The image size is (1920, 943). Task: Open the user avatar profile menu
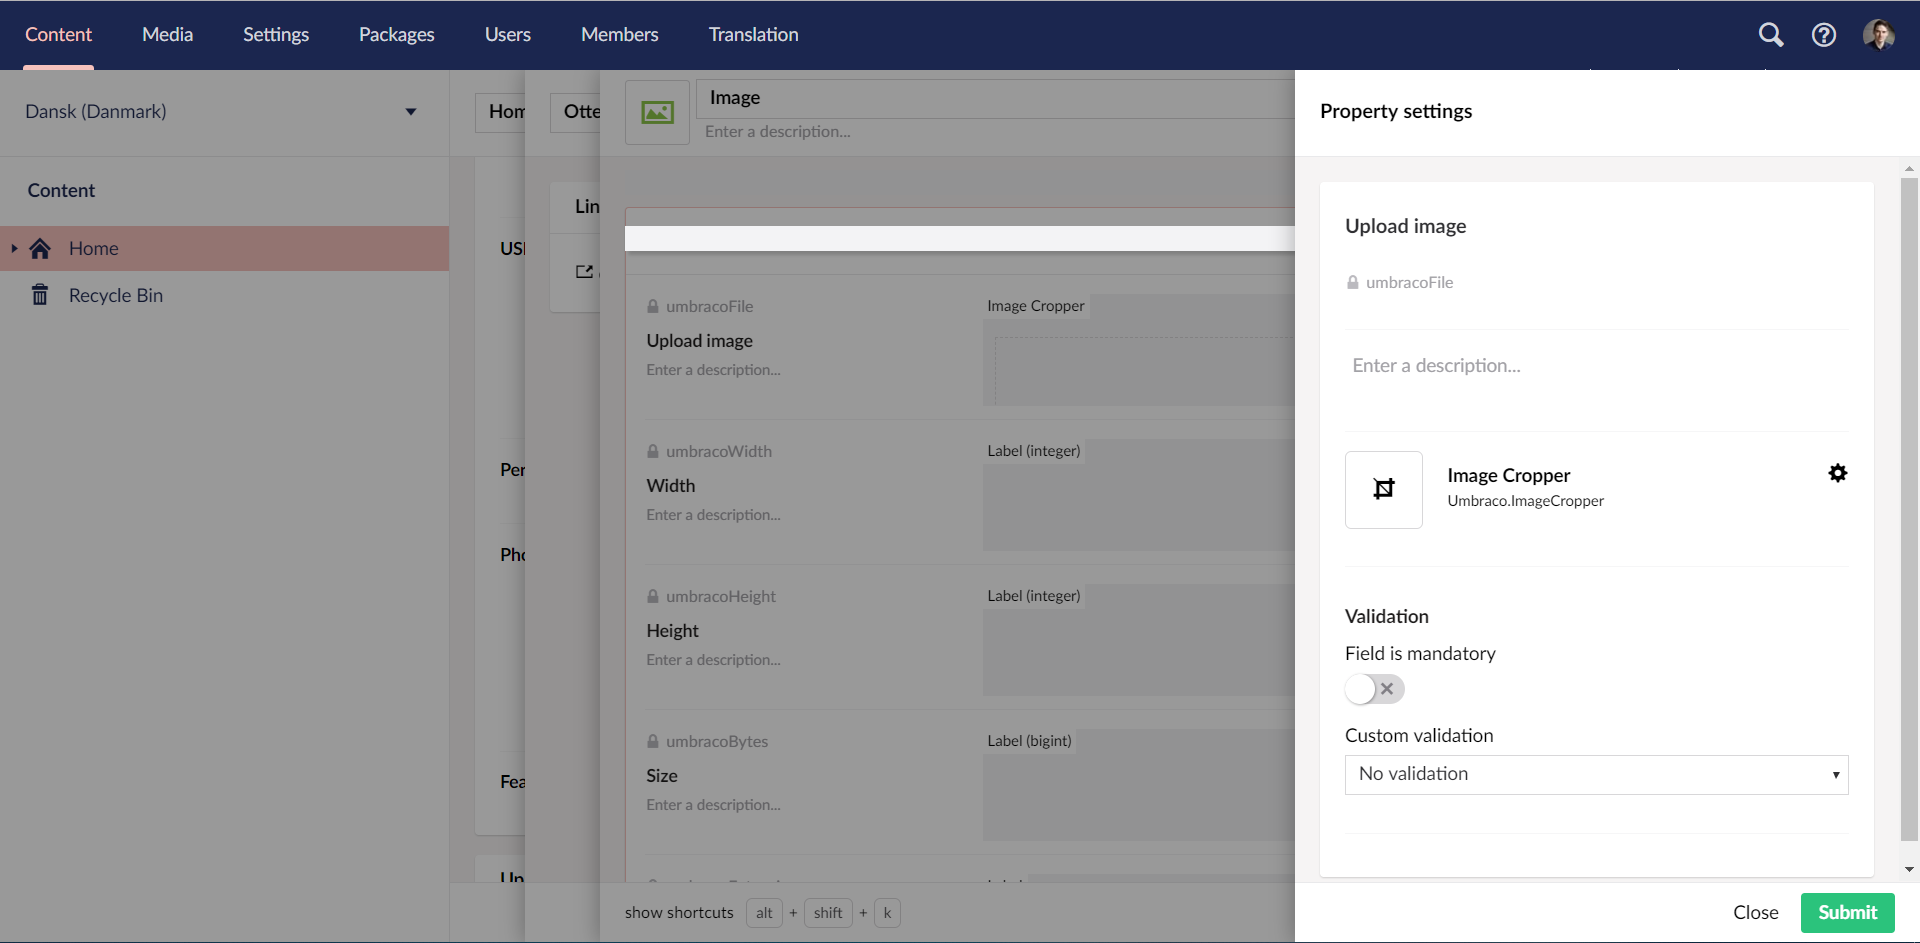[x=1879, y=34]
